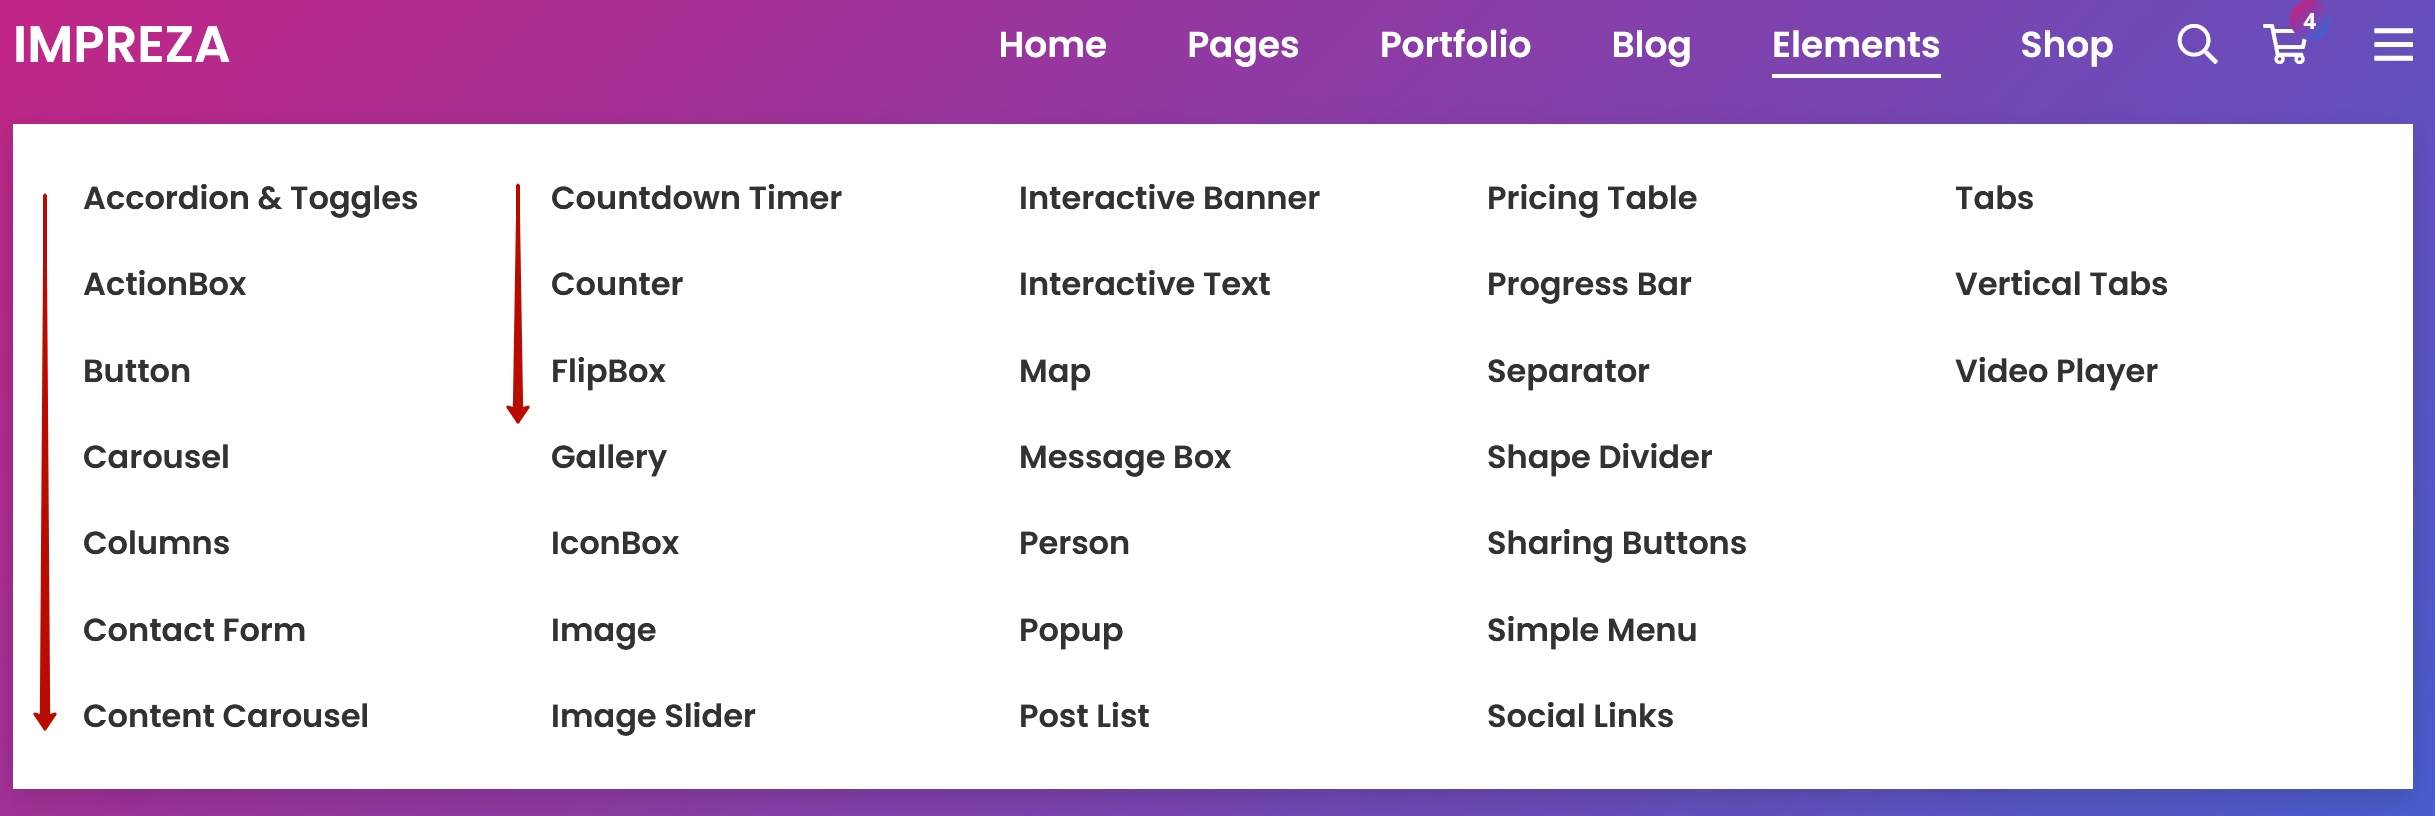Screen dimensions: 2435x816
Task: Open the Image Slider link
Action: coord(653,716)
